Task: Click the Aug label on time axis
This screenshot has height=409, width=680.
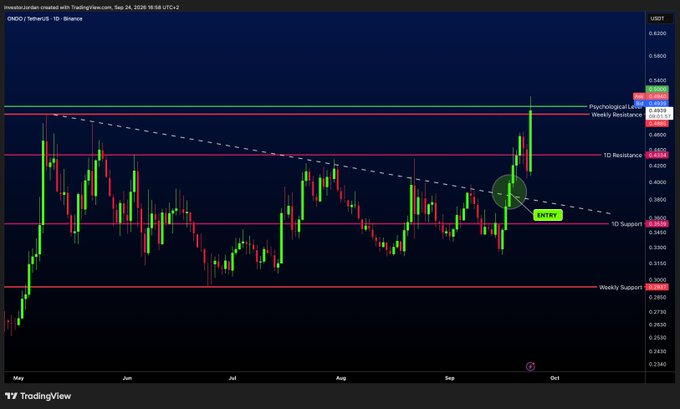Action: click(x=341, y=378)
